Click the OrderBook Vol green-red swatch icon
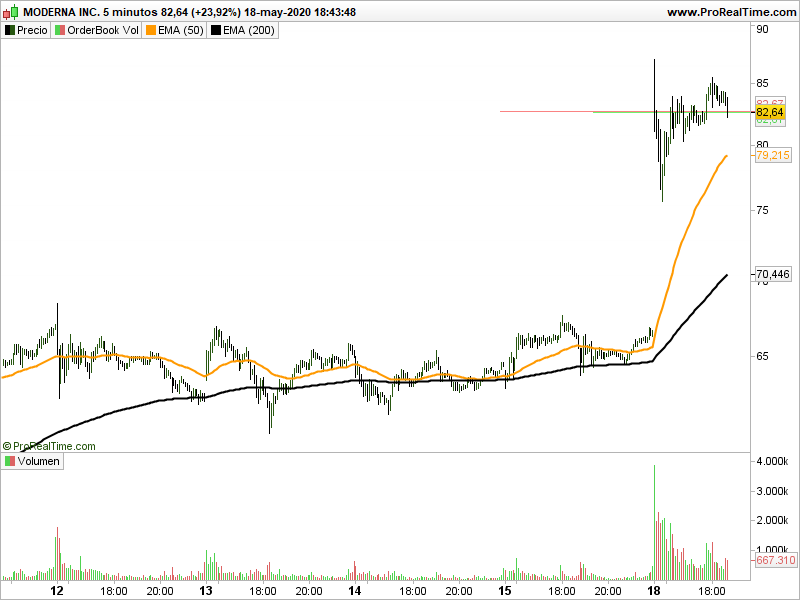Image resolution: width=800 pixels, height=600 pixels. [60, 31]
